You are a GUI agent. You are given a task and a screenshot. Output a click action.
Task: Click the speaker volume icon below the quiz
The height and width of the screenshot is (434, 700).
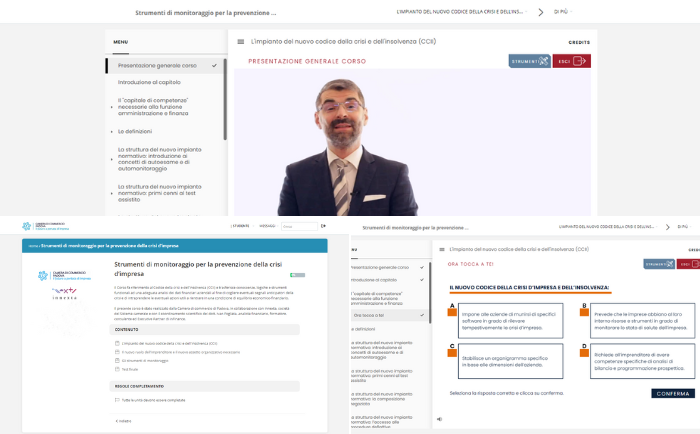(439, 419)
